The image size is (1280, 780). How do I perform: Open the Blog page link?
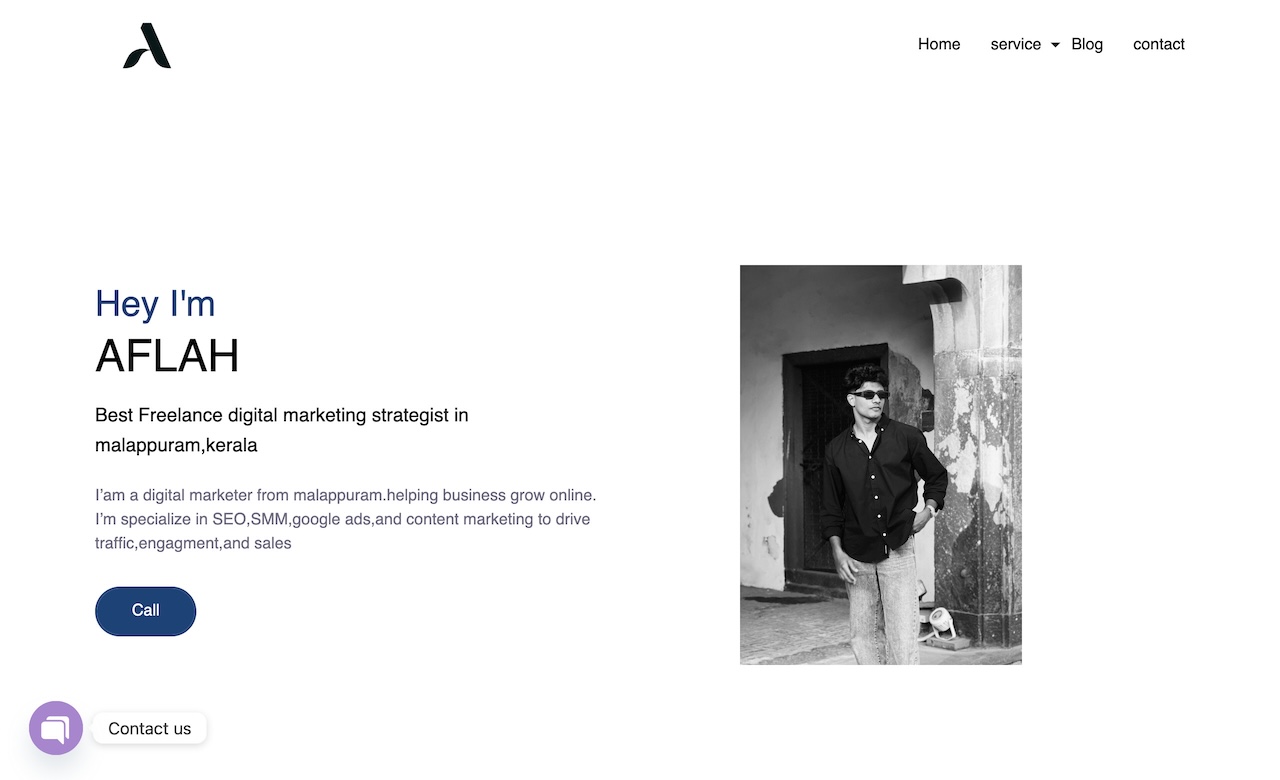pyautogui.click(x=1087, y=44)
